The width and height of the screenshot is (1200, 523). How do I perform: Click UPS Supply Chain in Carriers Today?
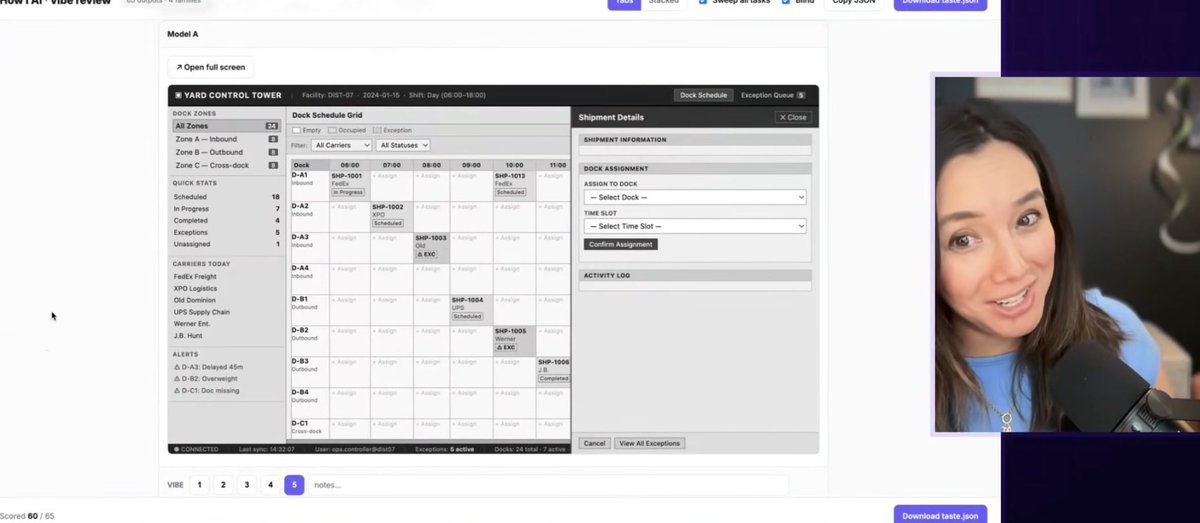(202, 313)
